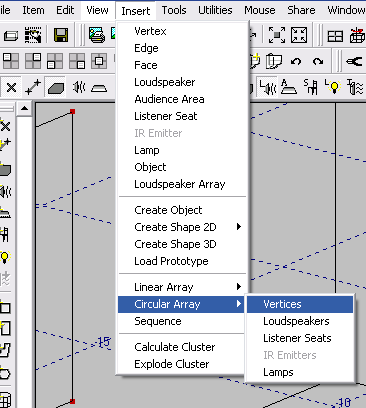Open the Insert menu
Viewport: 366px width, 408px height.
tap(136, 11)
